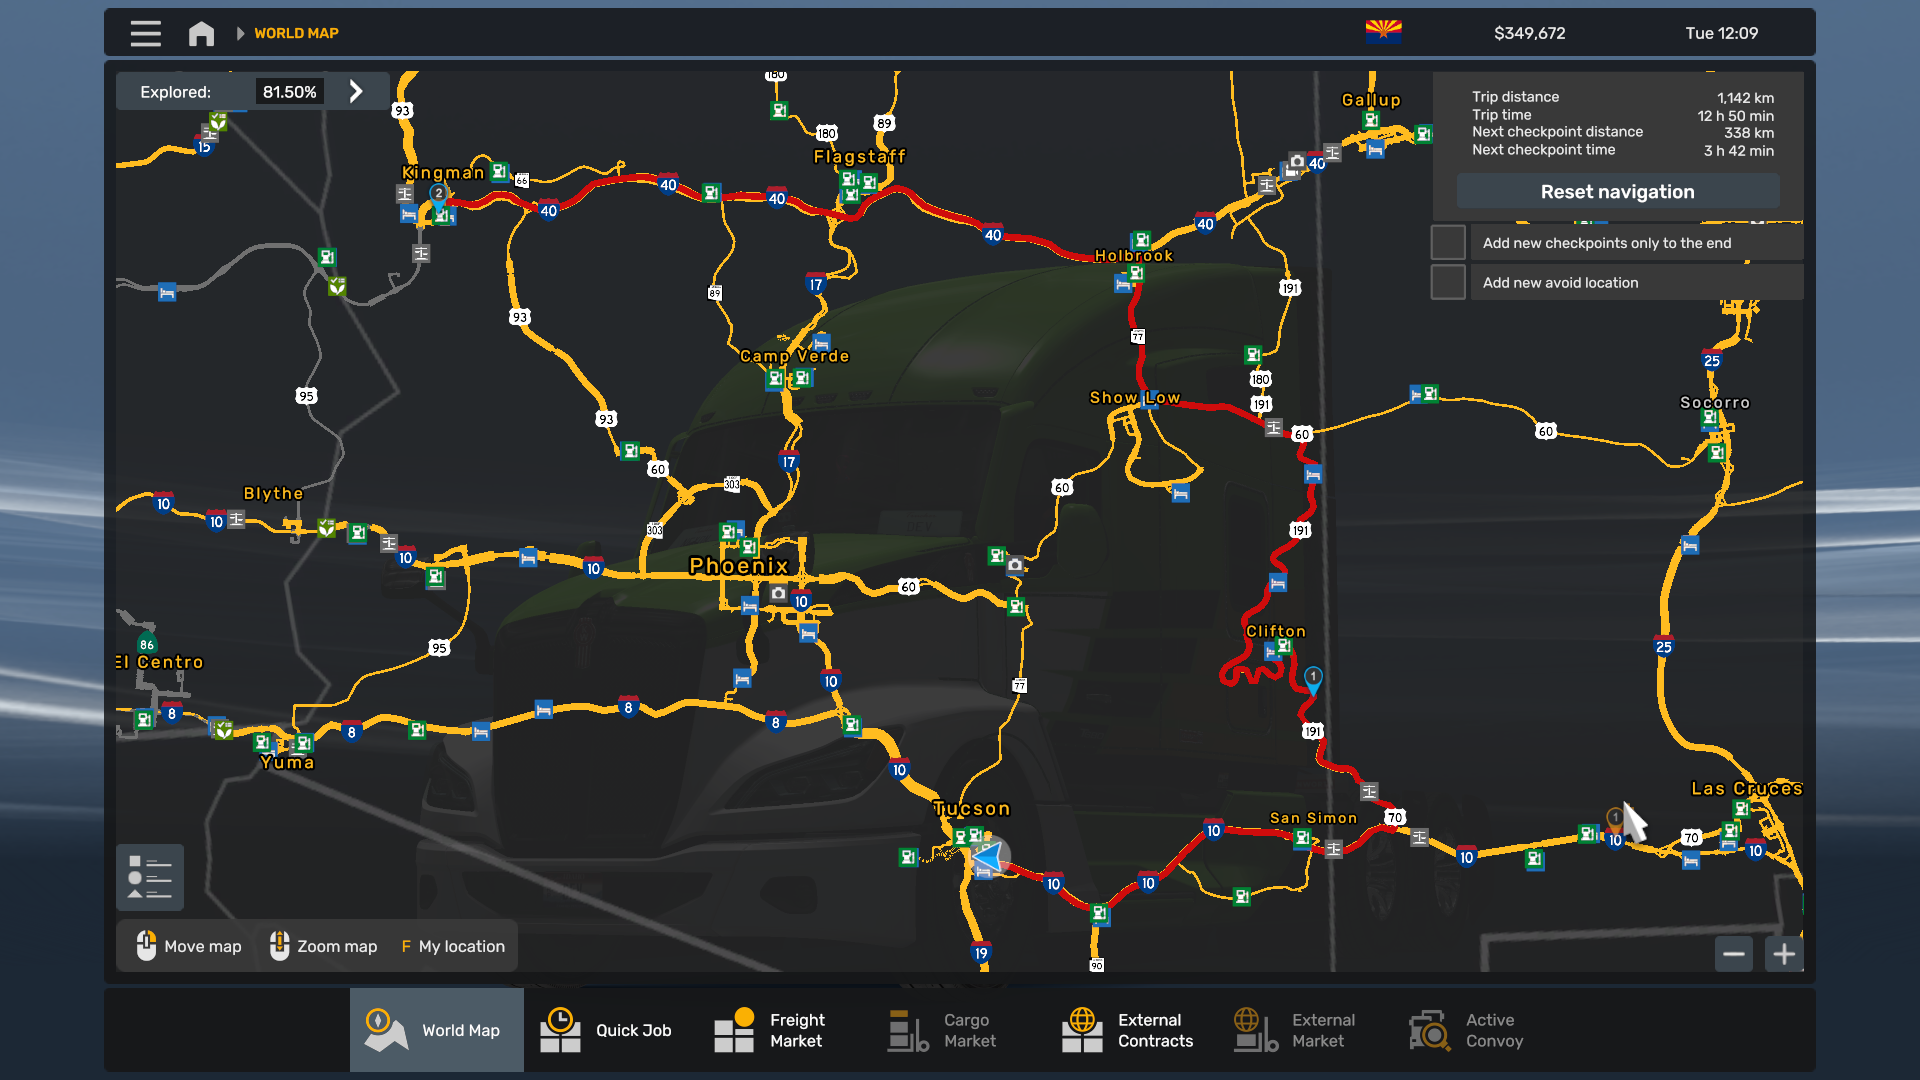Check Add new avoid location
Image resolution: width=1920 pixels, height=1080 pixels.
[x=1447, y=281]
